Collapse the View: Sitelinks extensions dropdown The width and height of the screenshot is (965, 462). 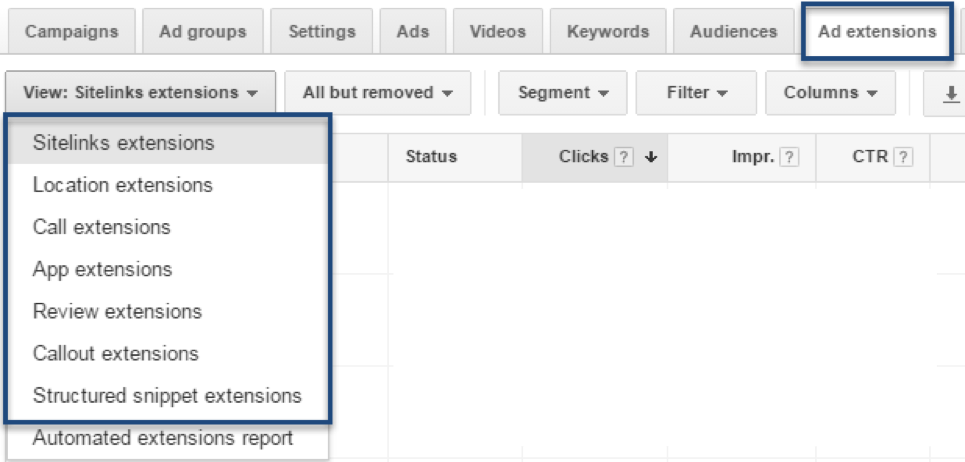point(139,93)
